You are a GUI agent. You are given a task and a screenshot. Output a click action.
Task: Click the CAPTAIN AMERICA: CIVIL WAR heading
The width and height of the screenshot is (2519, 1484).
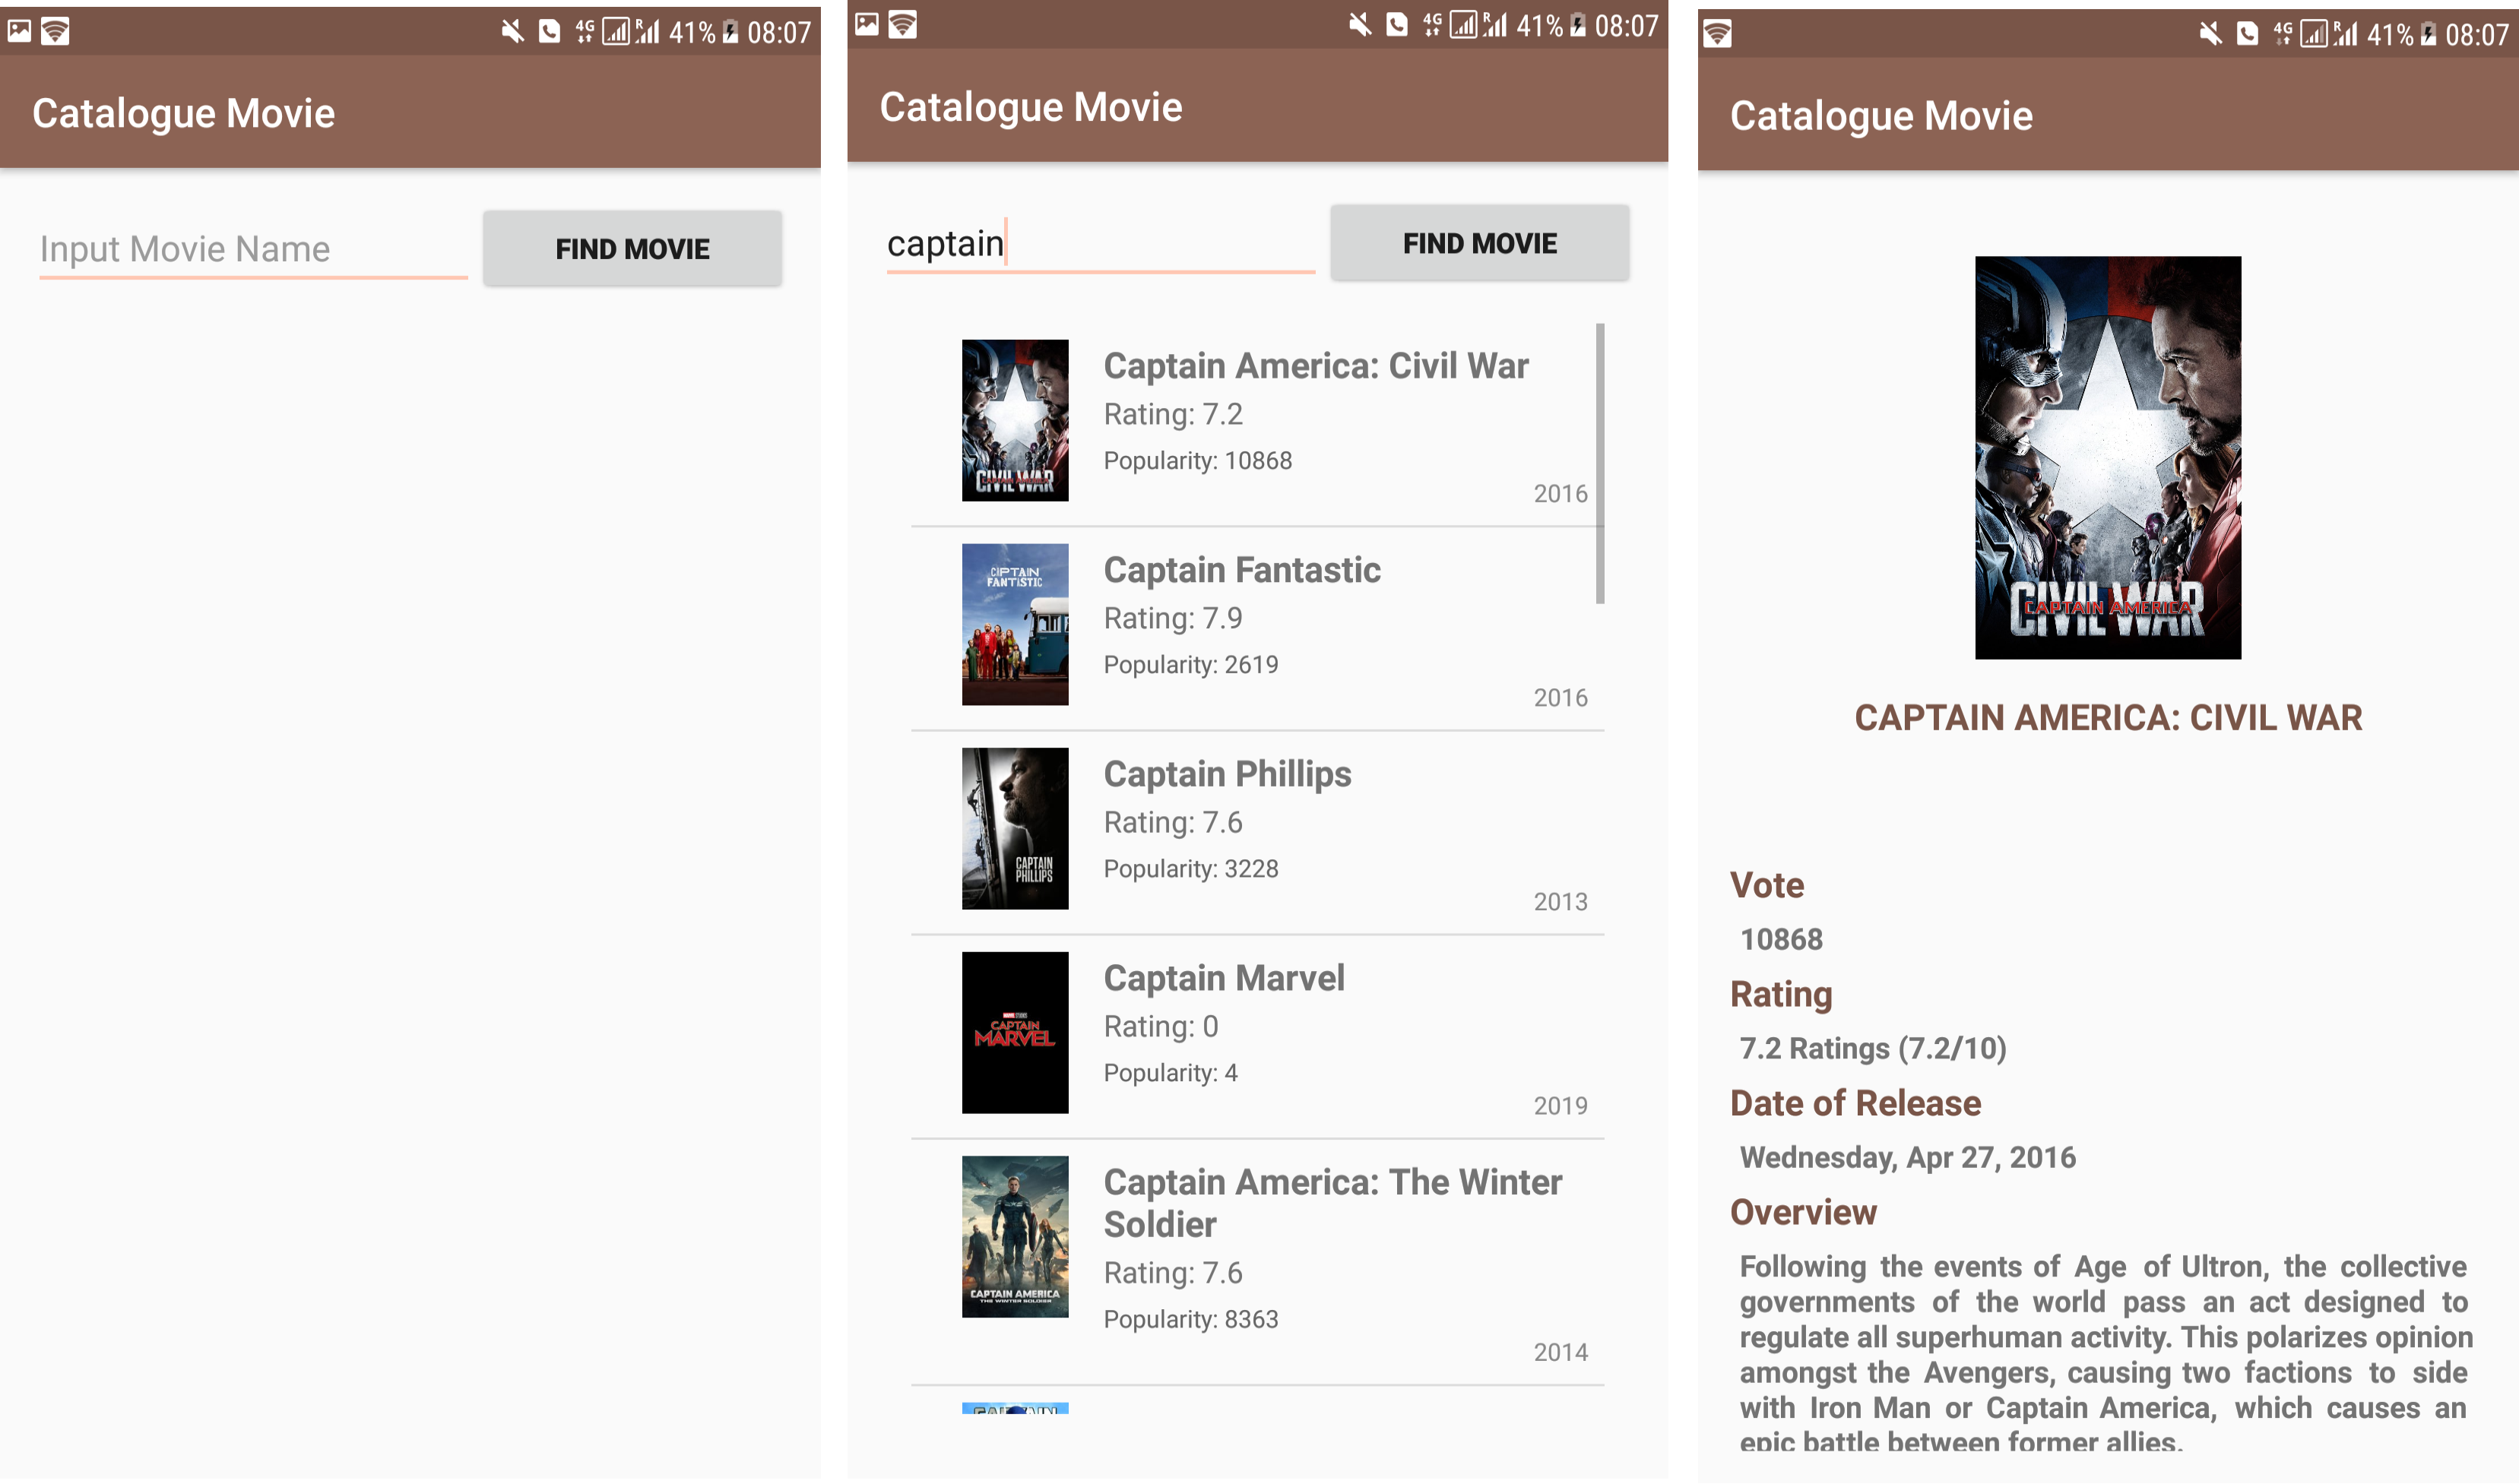click(x=2108, y=718)
